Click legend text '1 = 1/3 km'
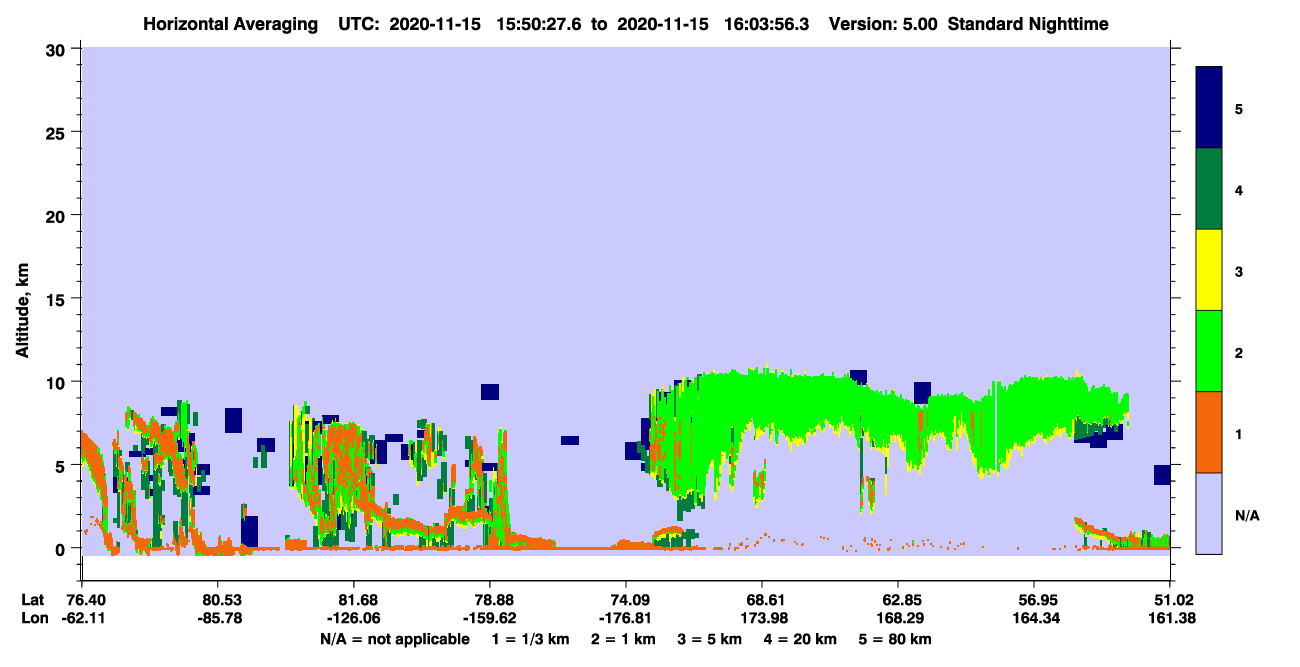1300x667 pixels. (529, 639)
